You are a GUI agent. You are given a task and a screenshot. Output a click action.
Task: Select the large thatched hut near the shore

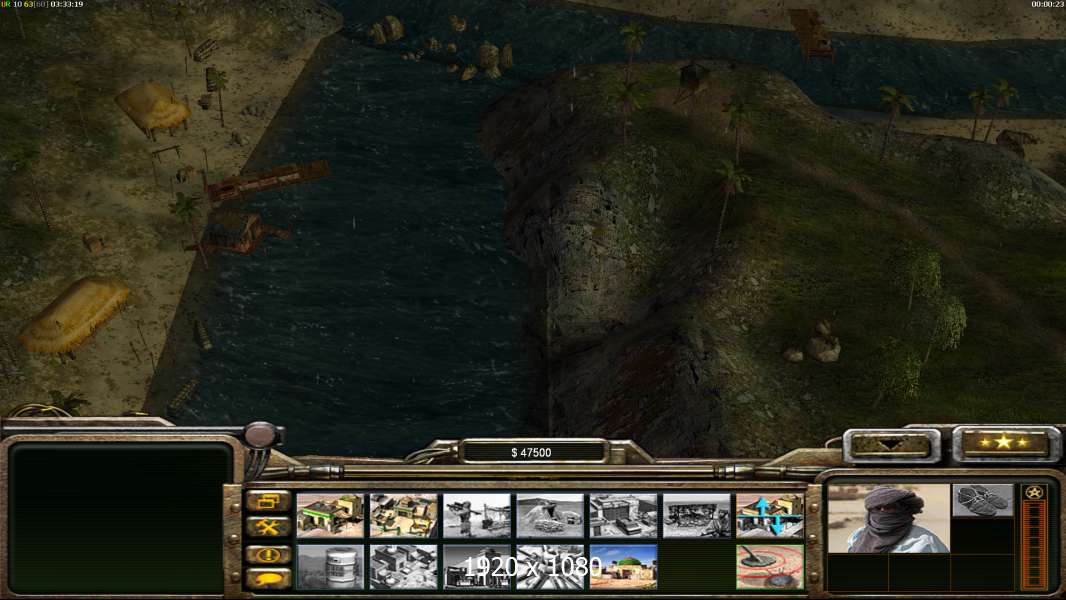click(x=75, y=314)
